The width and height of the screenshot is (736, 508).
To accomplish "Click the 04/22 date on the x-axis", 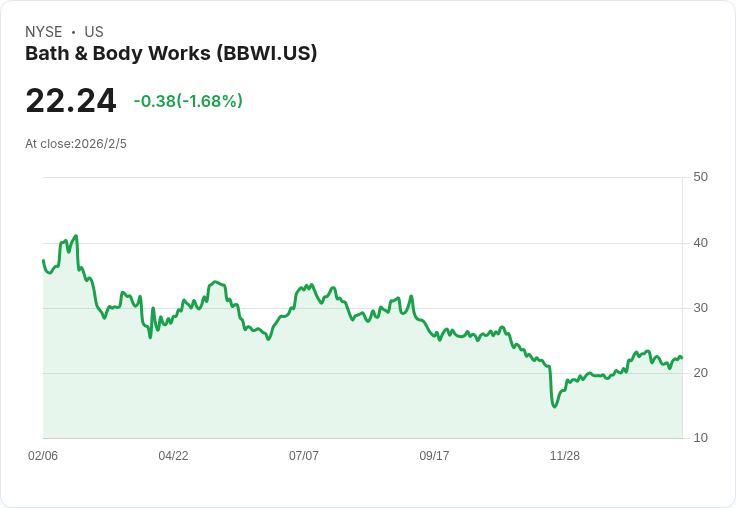I will point(173,455).
